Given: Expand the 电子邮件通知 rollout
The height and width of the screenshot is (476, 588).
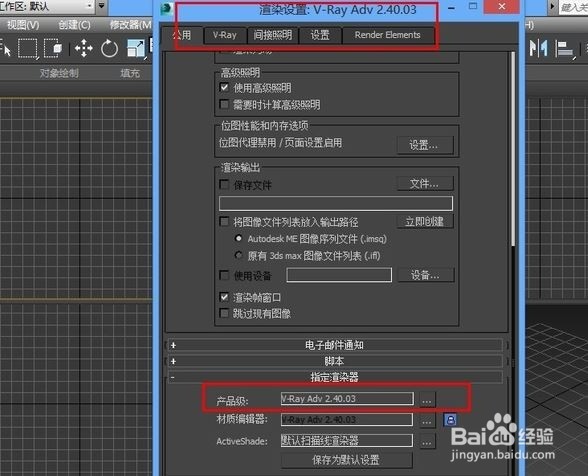Looking at the screenshot, I should [334, 345].
